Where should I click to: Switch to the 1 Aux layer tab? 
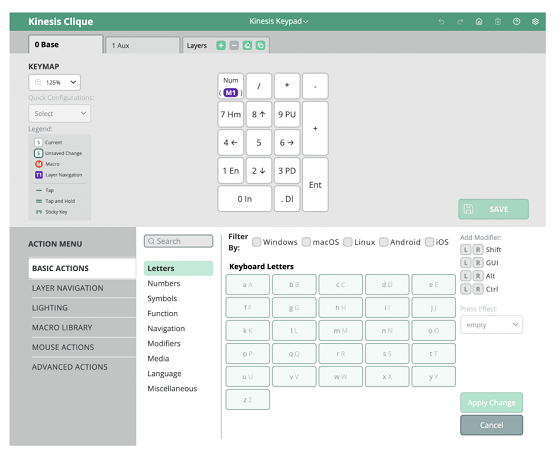click(x=142, y=45)
